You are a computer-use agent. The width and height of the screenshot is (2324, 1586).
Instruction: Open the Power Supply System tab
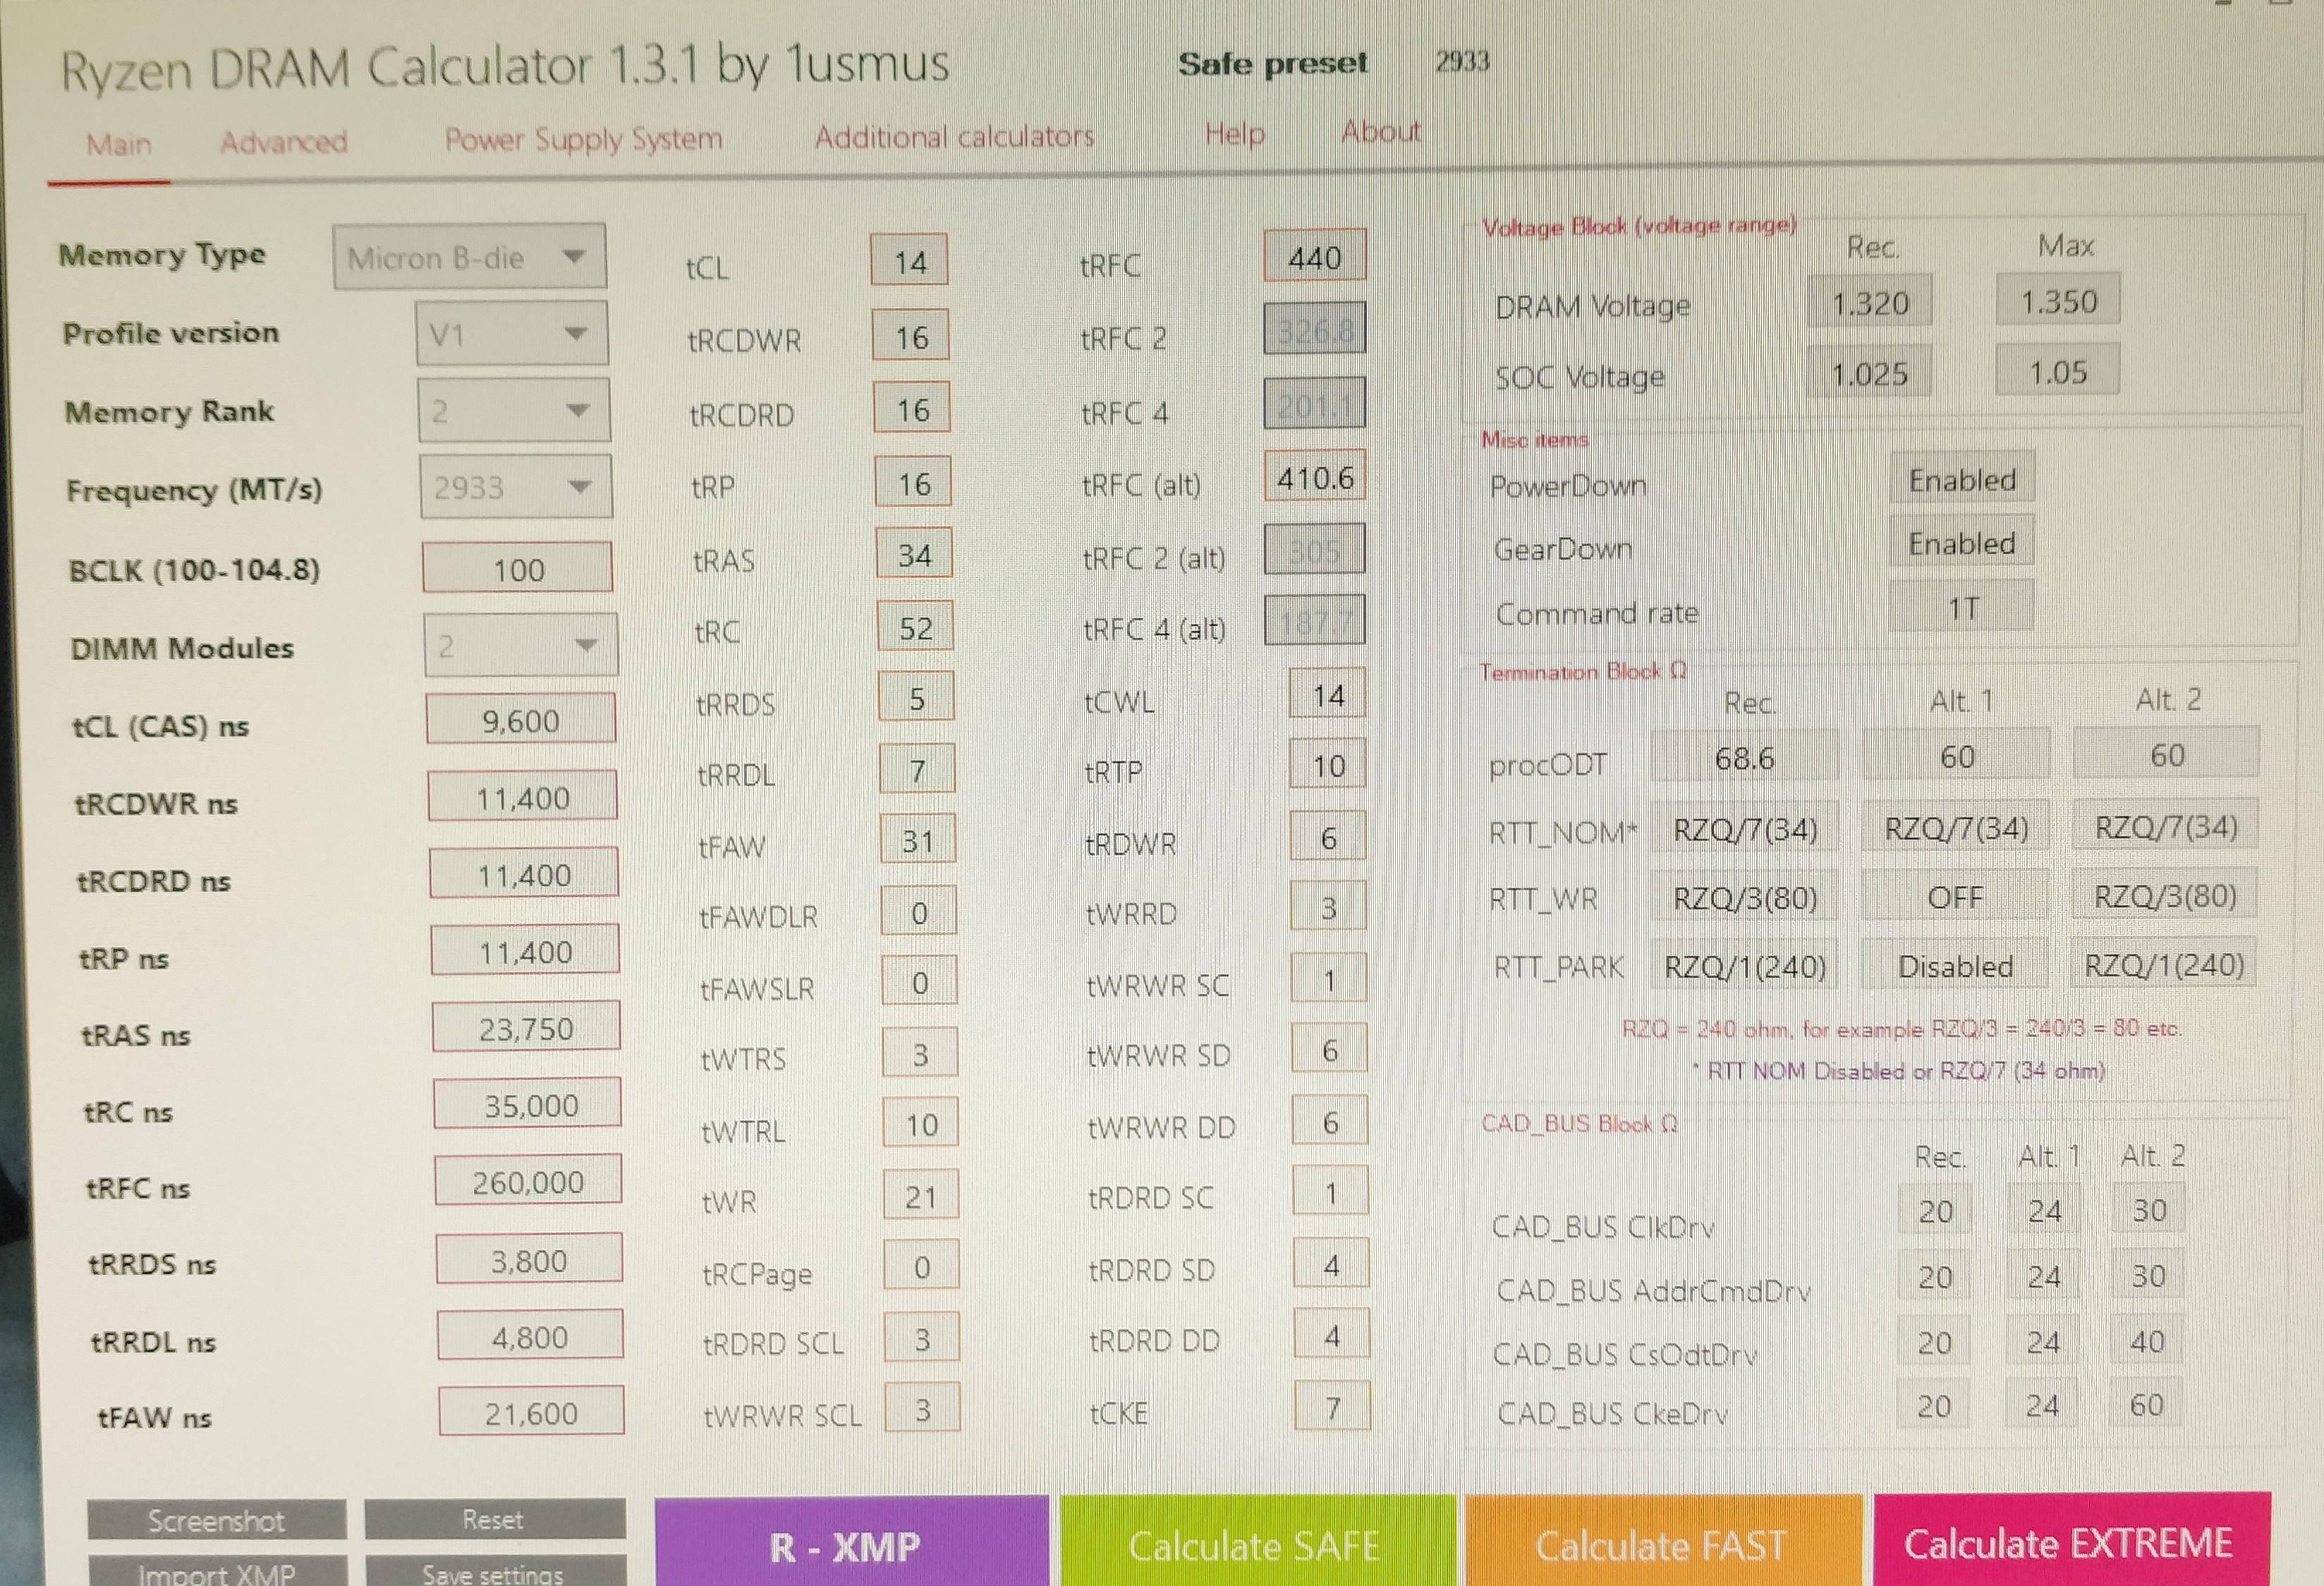(x=583, y=138)
